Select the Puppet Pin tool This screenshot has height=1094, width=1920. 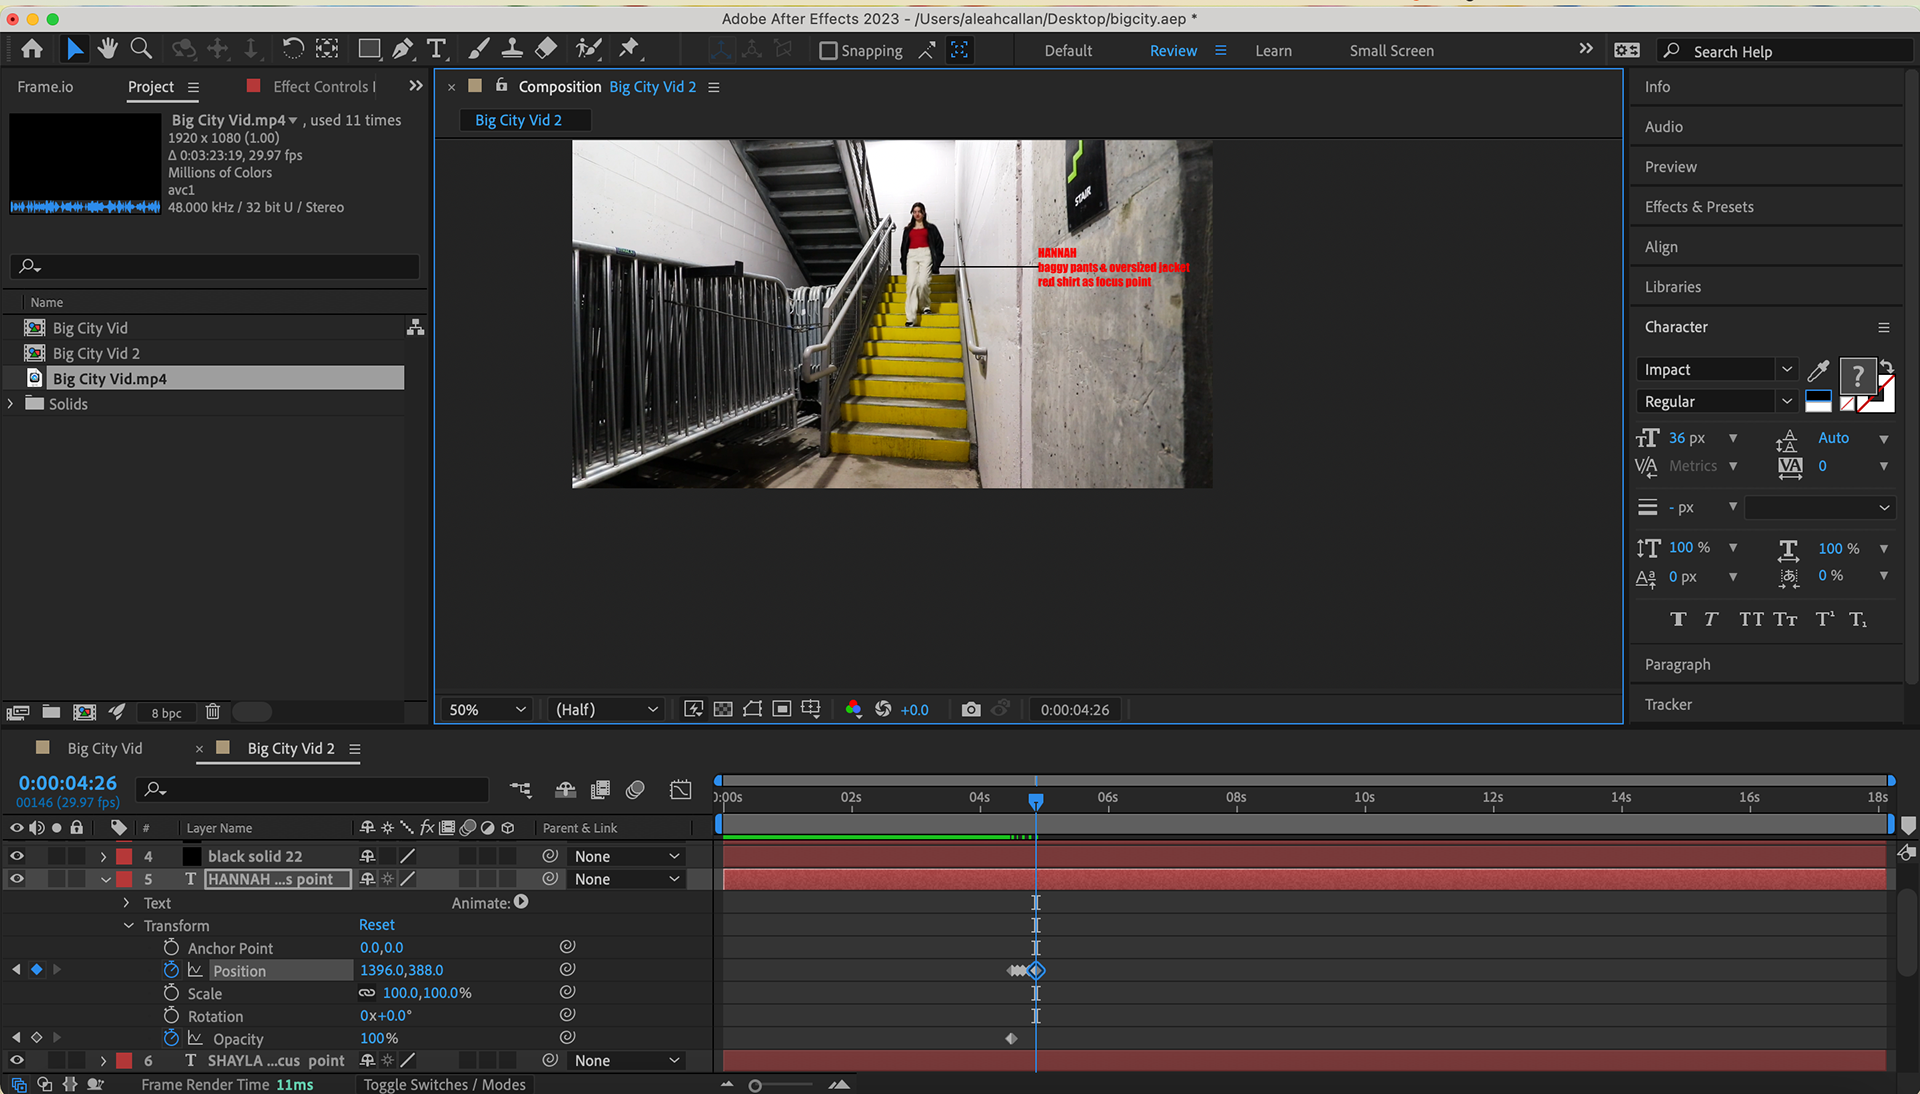[629, 49]
